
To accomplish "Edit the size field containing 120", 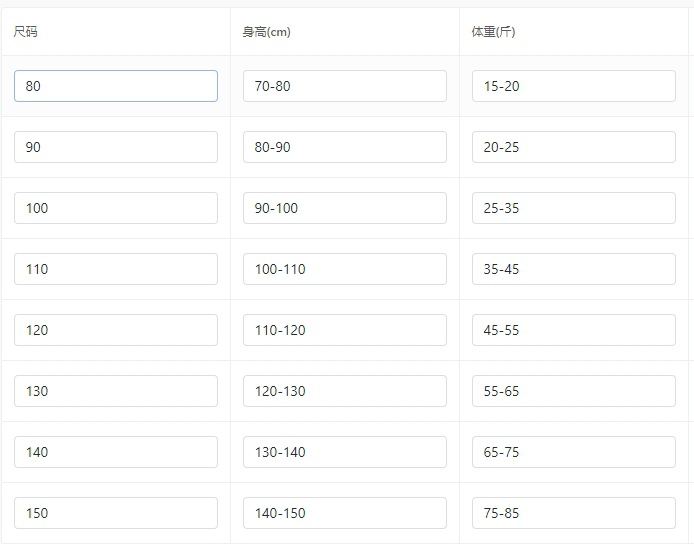I will [115, 330].
